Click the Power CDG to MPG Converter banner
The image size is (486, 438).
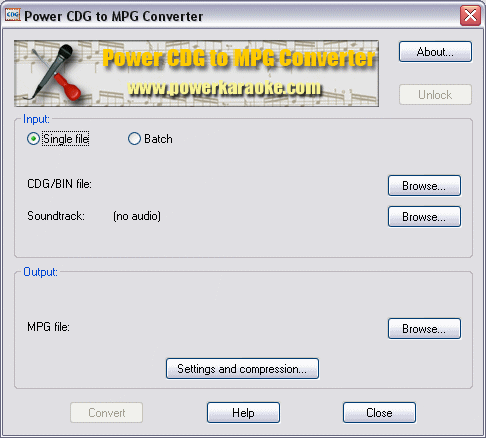[x=196, y=73]
